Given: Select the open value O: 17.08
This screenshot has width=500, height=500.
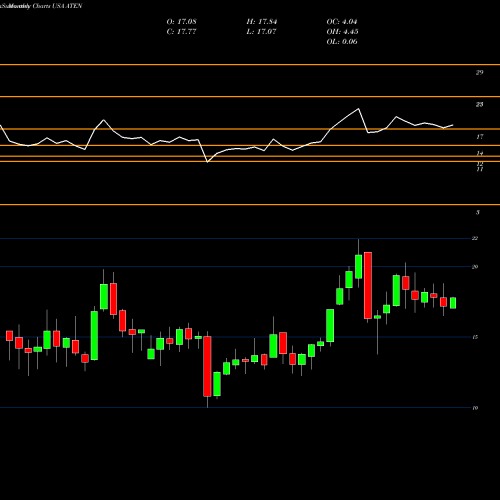Looking at the screenshot, I should [181, 22].
